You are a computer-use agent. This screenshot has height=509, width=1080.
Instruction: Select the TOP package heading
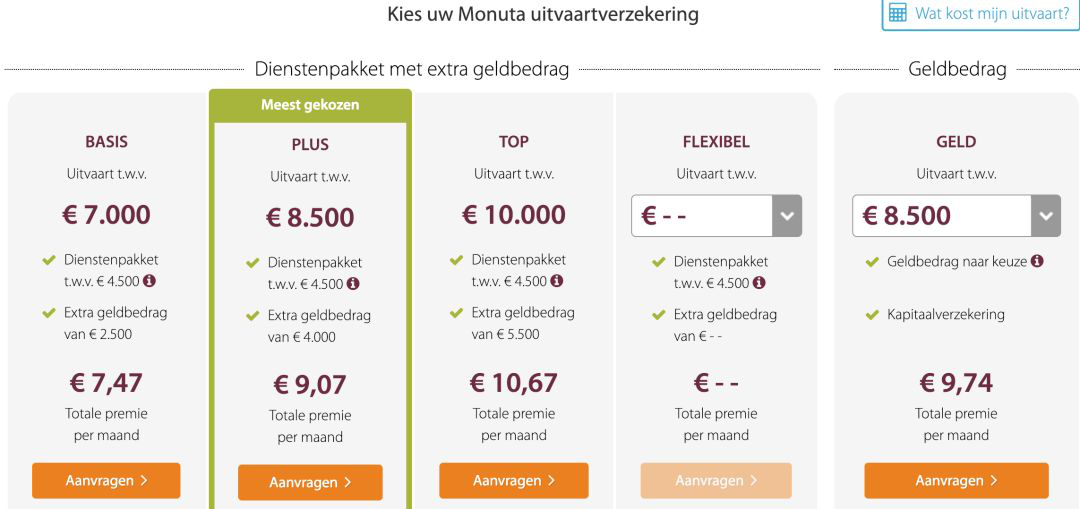click(x=514, y=142)
